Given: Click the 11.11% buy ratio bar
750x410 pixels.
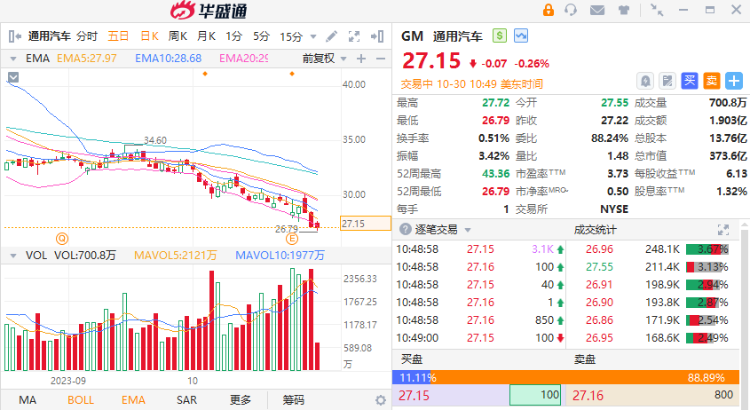Looking at the screenshot, I should coord(411,377).
